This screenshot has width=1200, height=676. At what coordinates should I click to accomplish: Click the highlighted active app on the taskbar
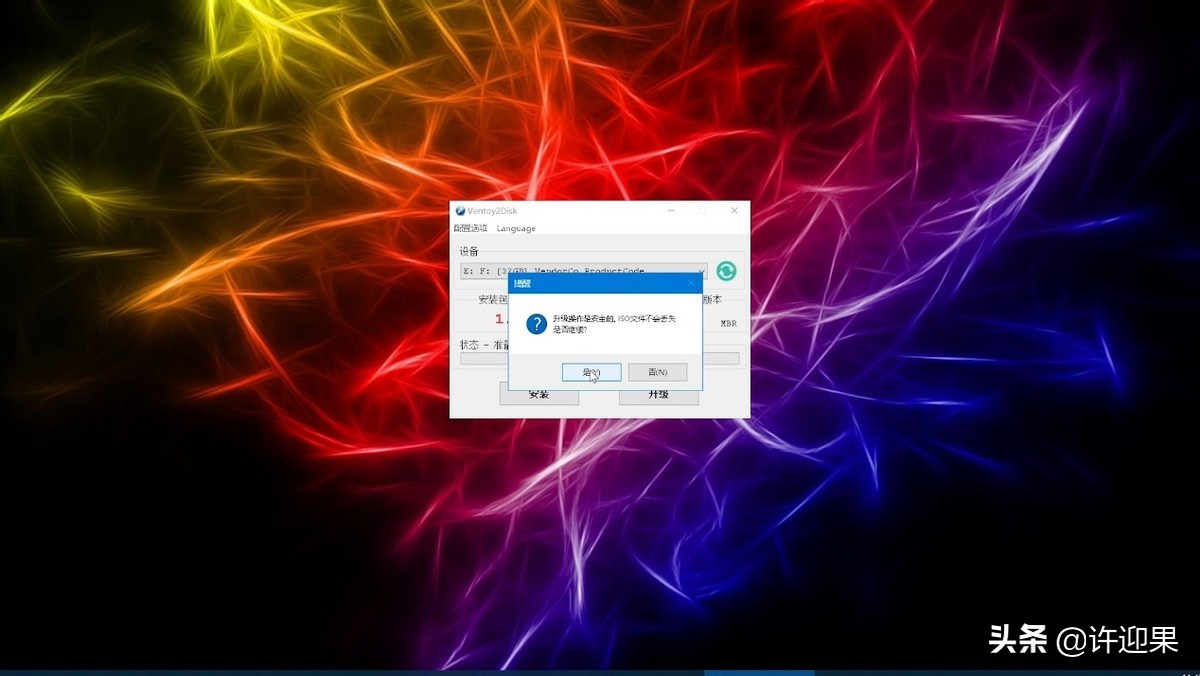tap(758, 672)
